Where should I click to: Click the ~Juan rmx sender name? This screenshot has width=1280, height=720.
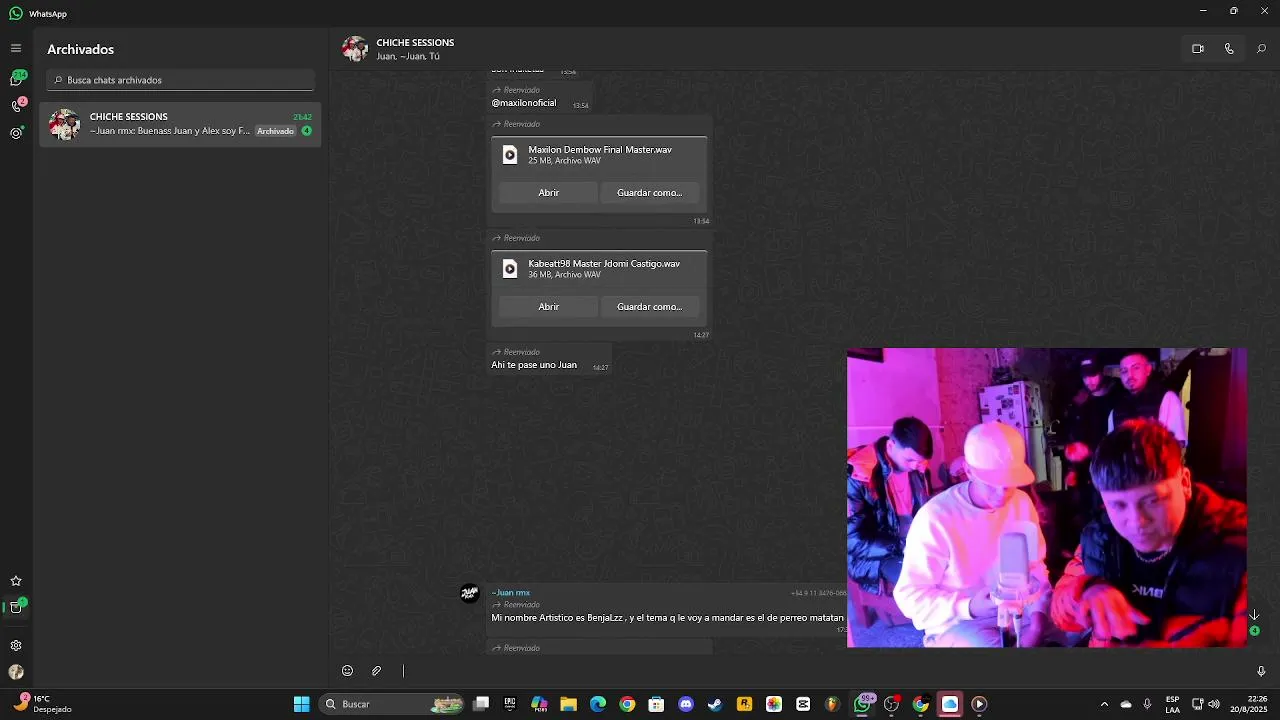tap(510, 593)
